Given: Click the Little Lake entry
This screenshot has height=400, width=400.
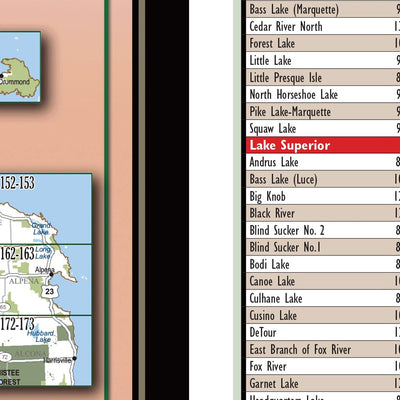Looking at the screenshot, I should click(323, 60).
